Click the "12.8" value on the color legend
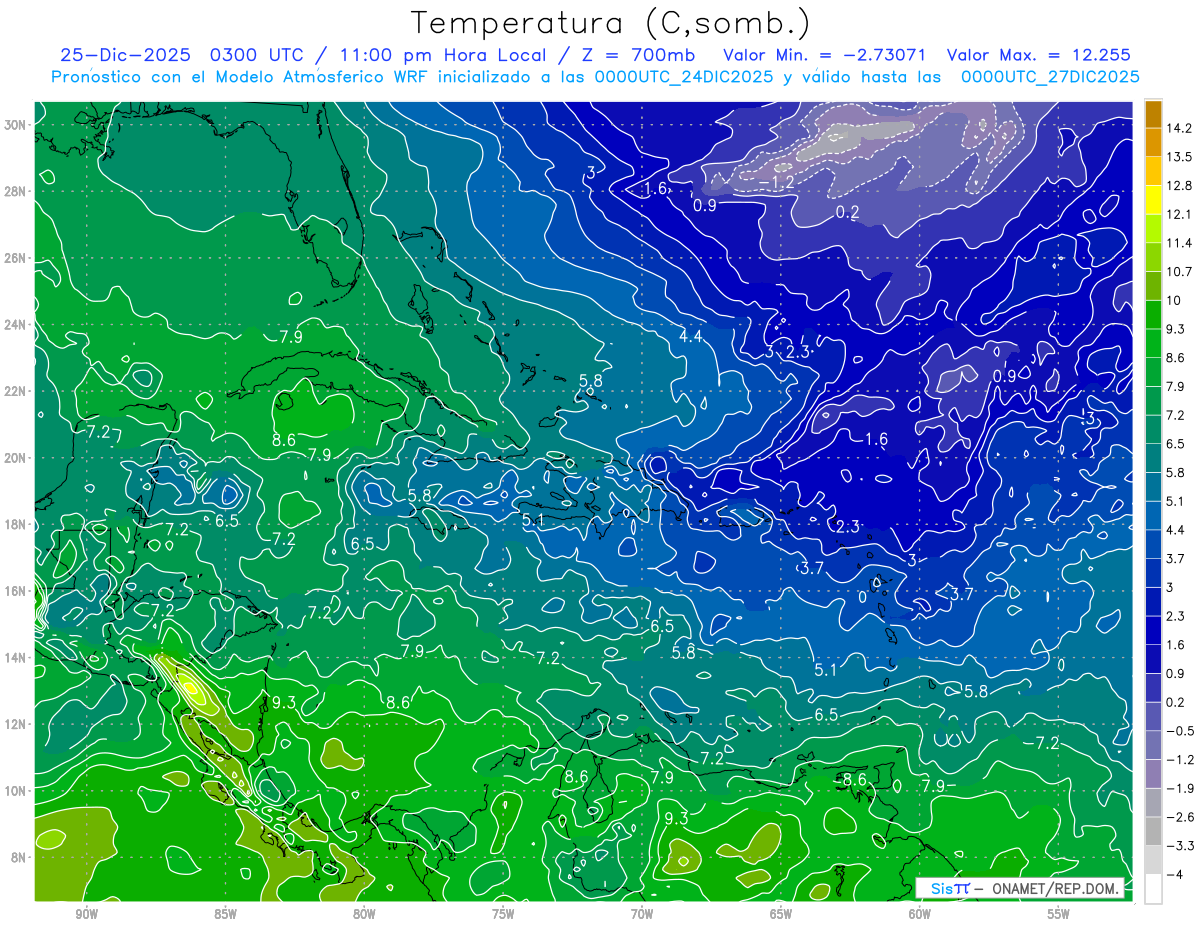Screen dimensions: 1200x927 1180,186
